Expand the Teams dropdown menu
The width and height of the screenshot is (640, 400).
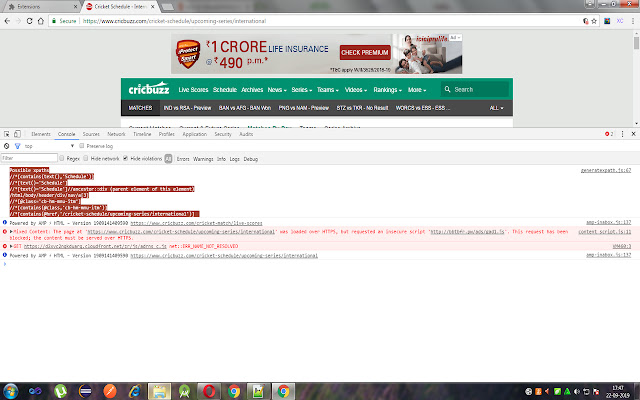(x=327, y=90)
